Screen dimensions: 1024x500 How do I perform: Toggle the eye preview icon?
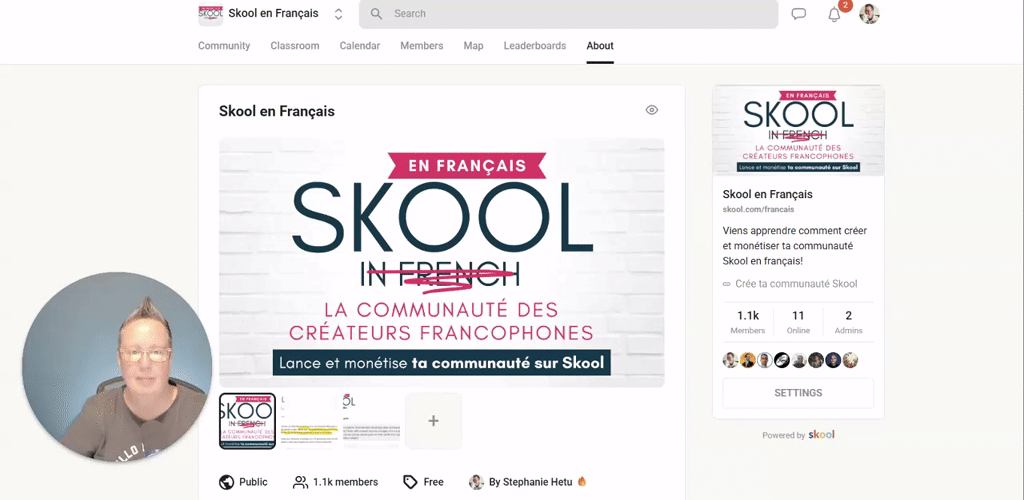tap(651, 110)
